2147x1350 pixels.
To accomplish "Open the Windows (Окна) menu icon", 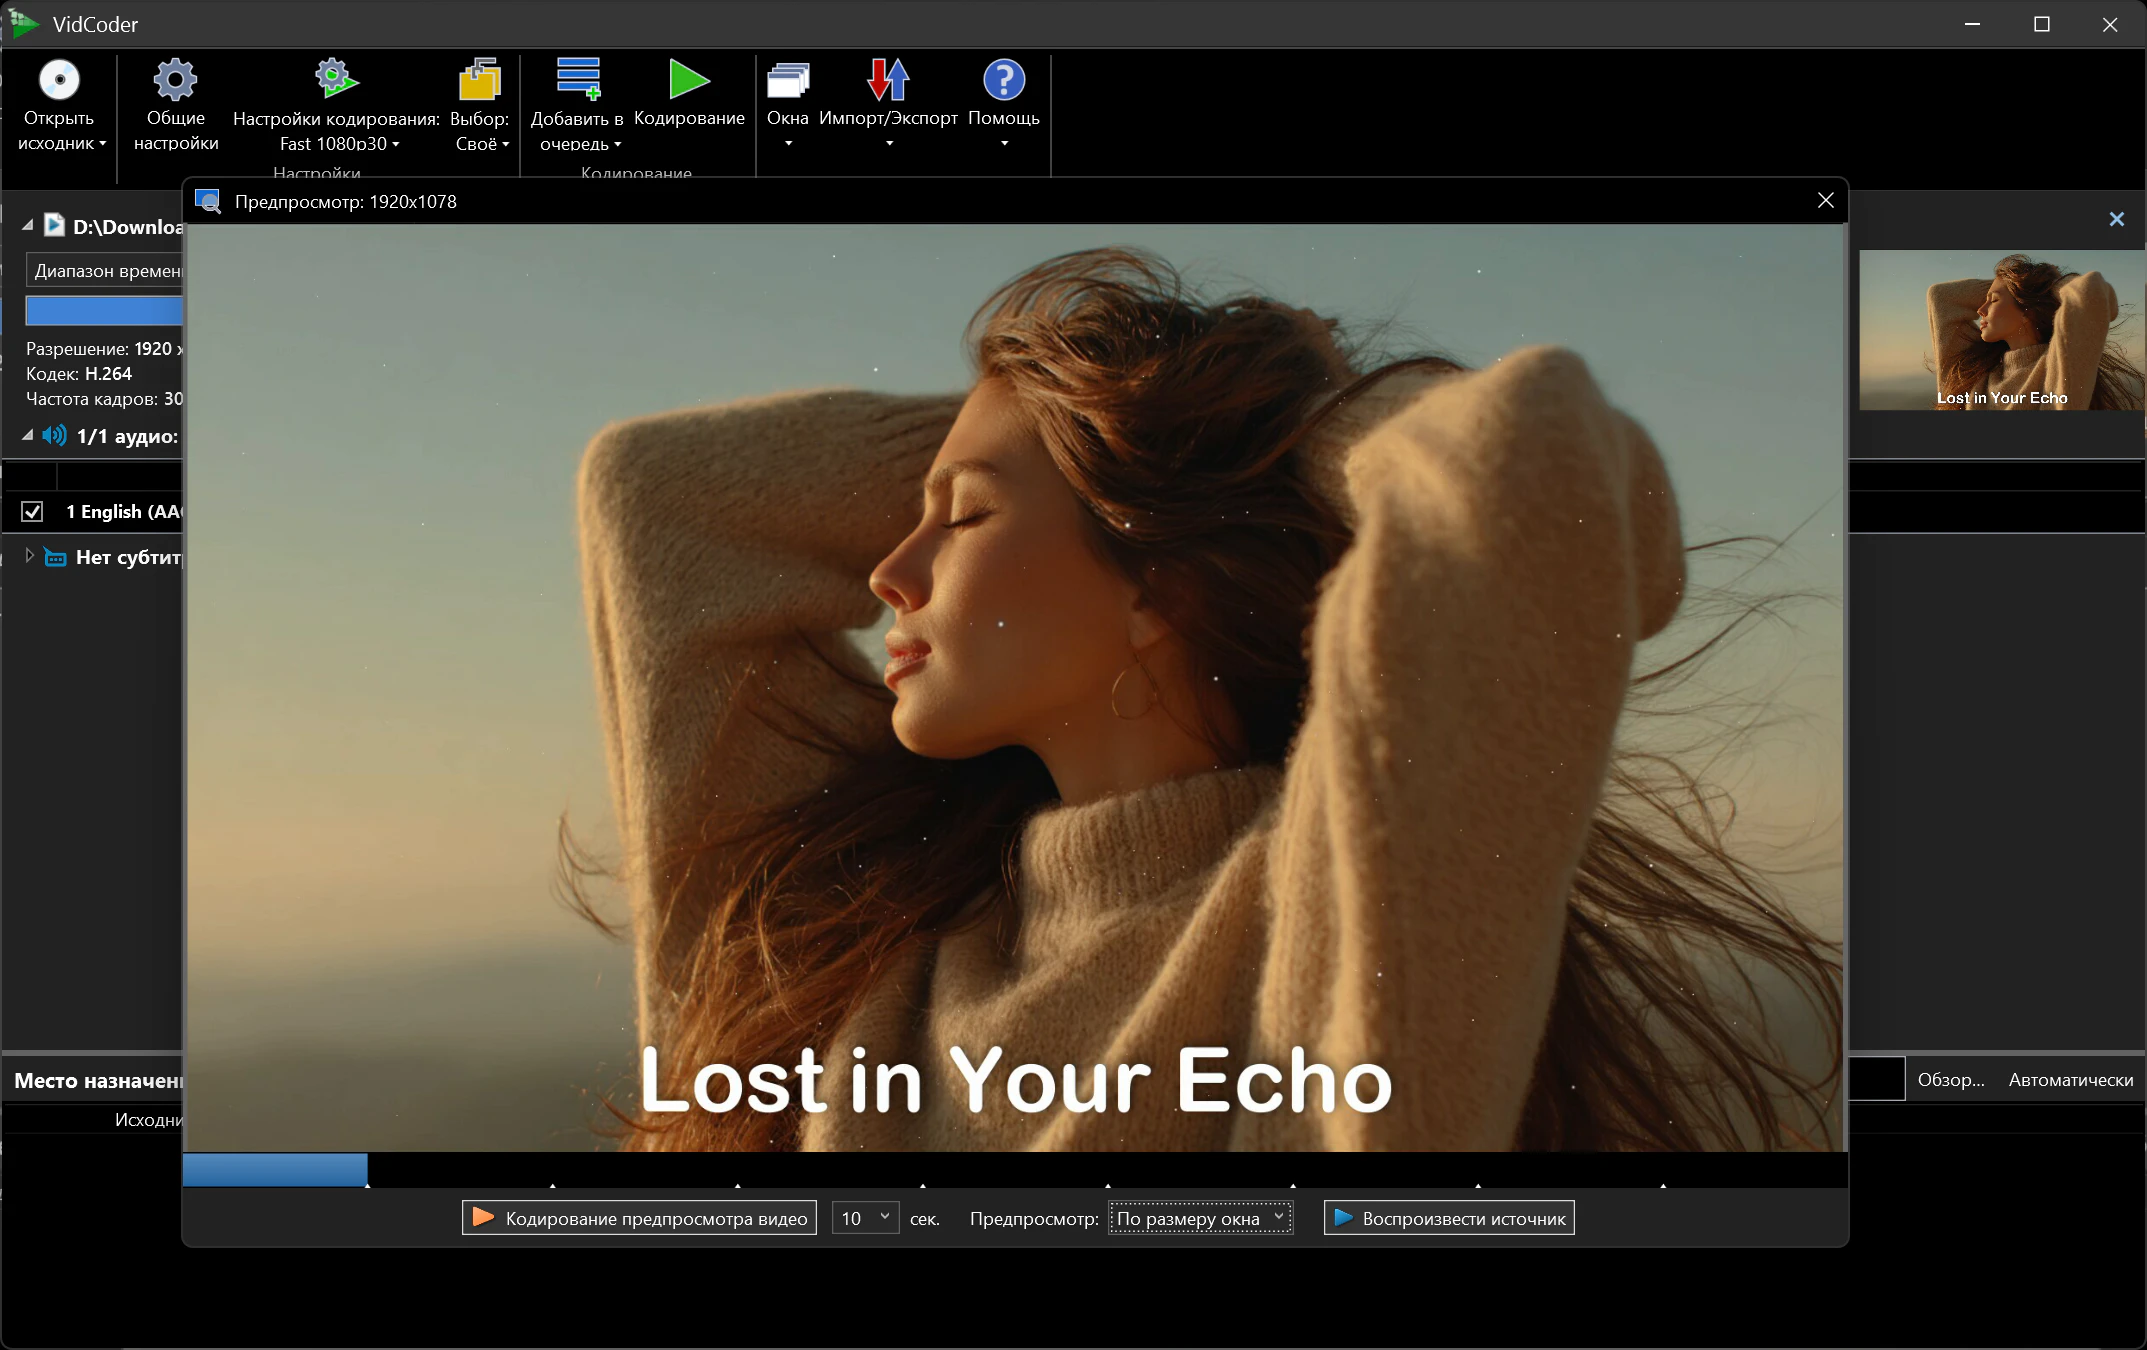I will pos(787,81).
